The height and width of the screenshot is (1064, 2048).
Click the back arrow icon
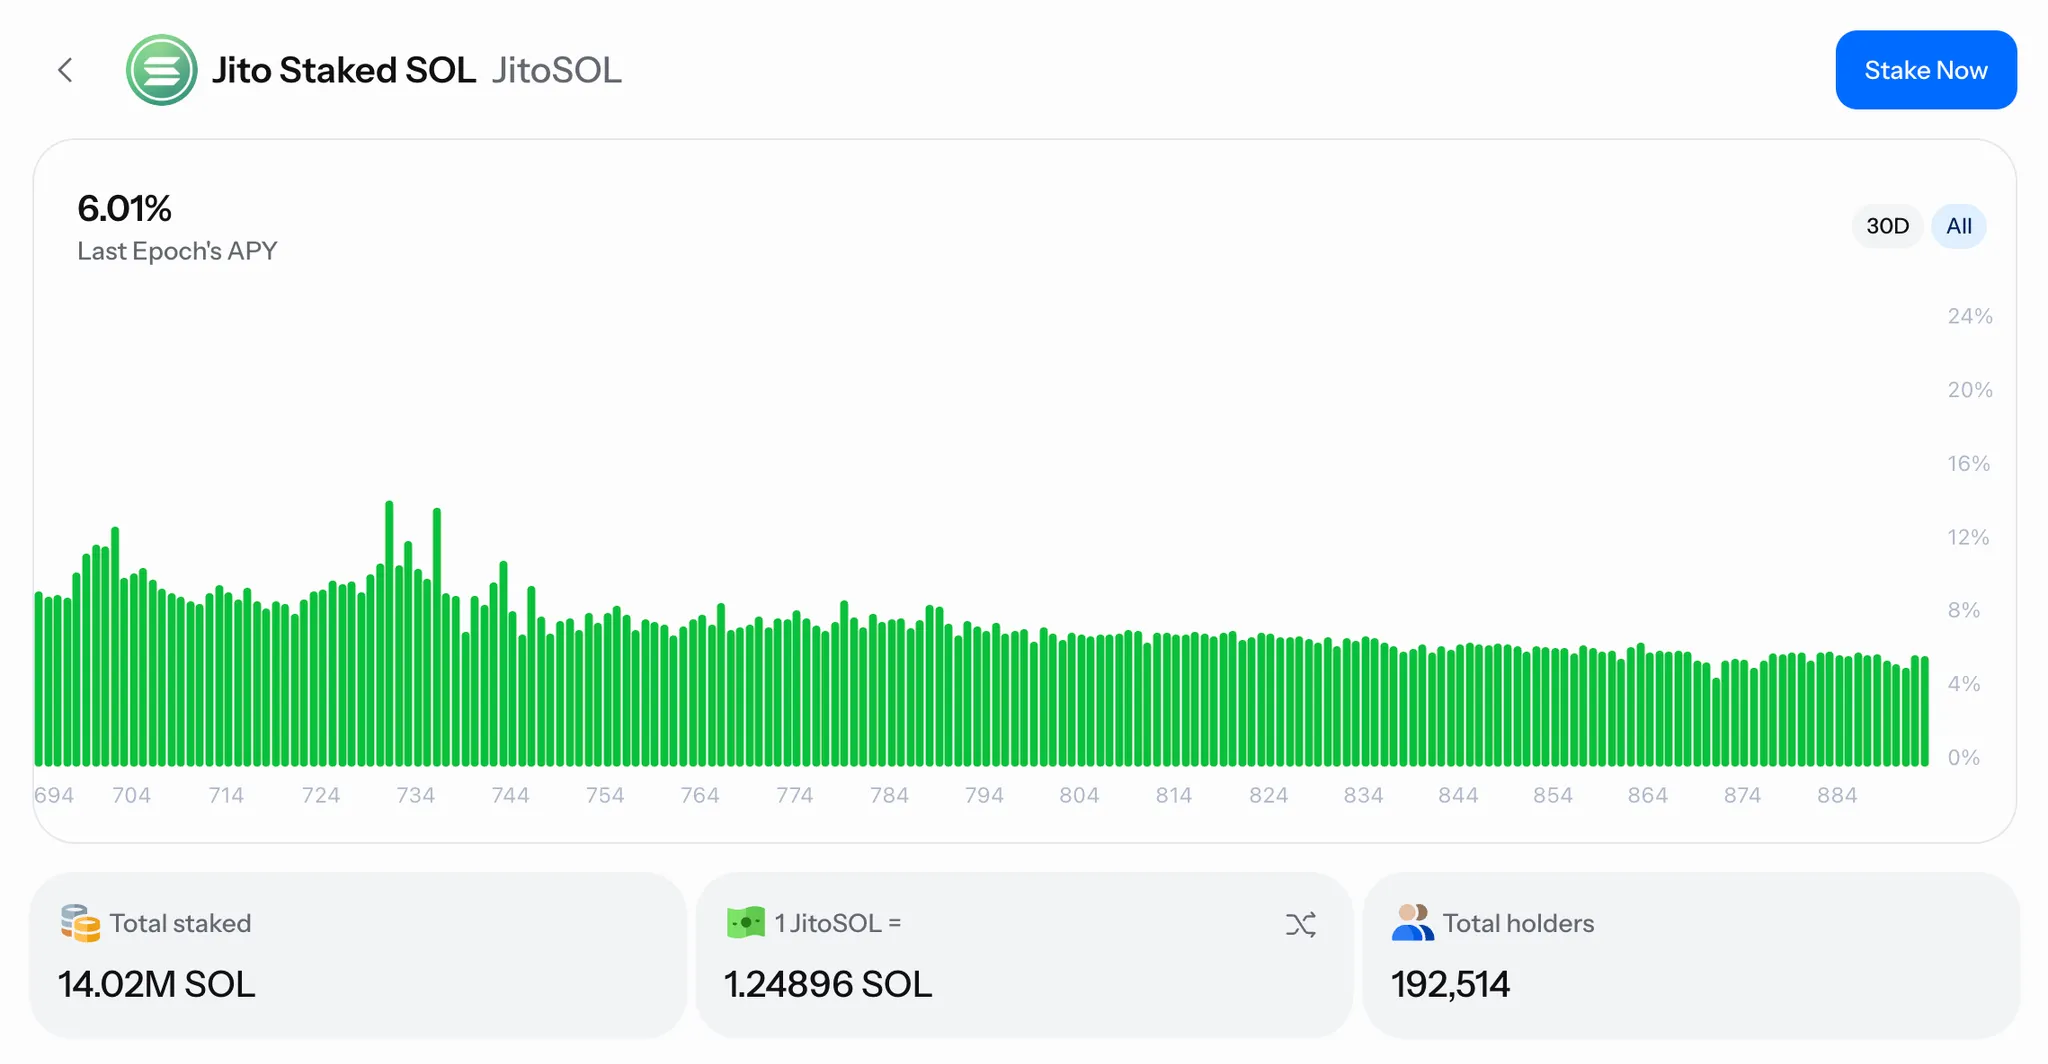66,70
